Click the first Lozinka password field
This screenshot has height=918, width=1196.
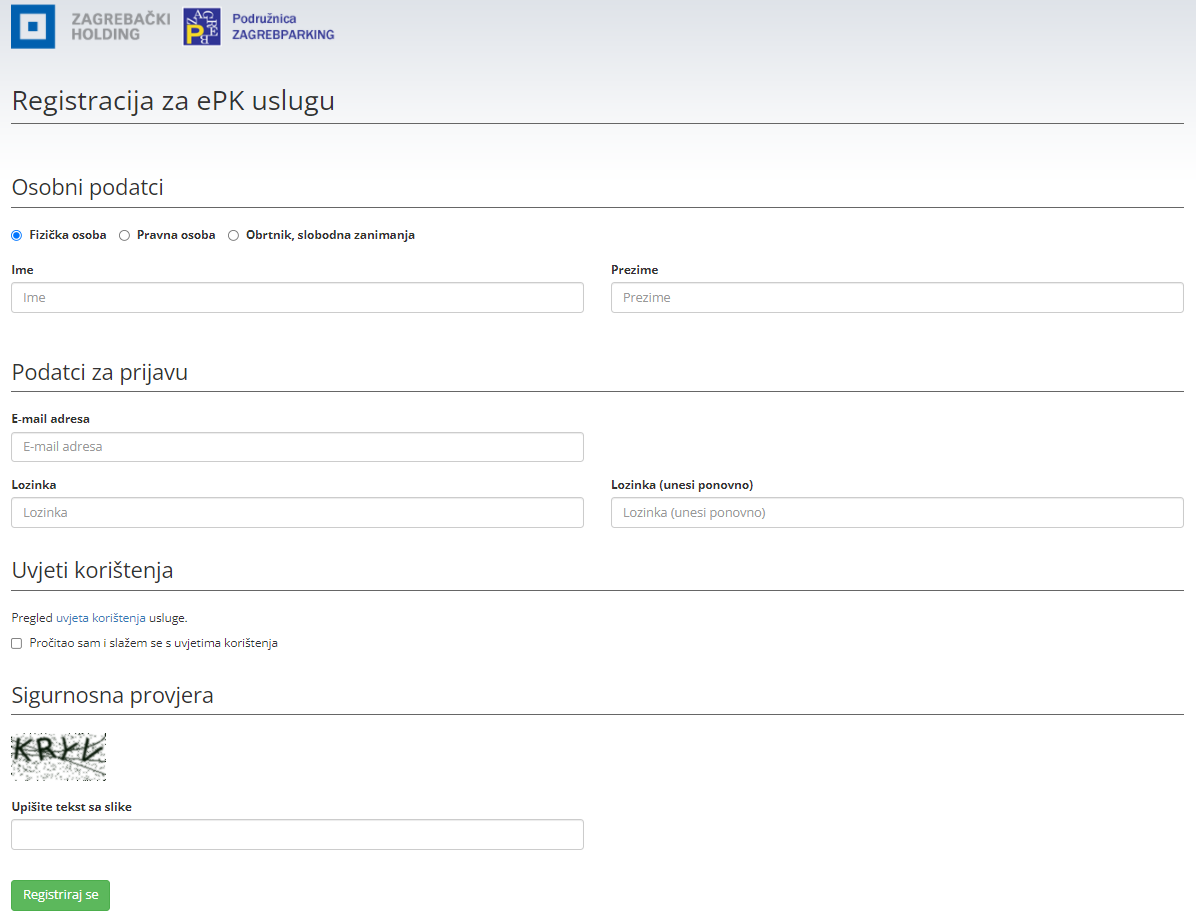coord(297,512)
